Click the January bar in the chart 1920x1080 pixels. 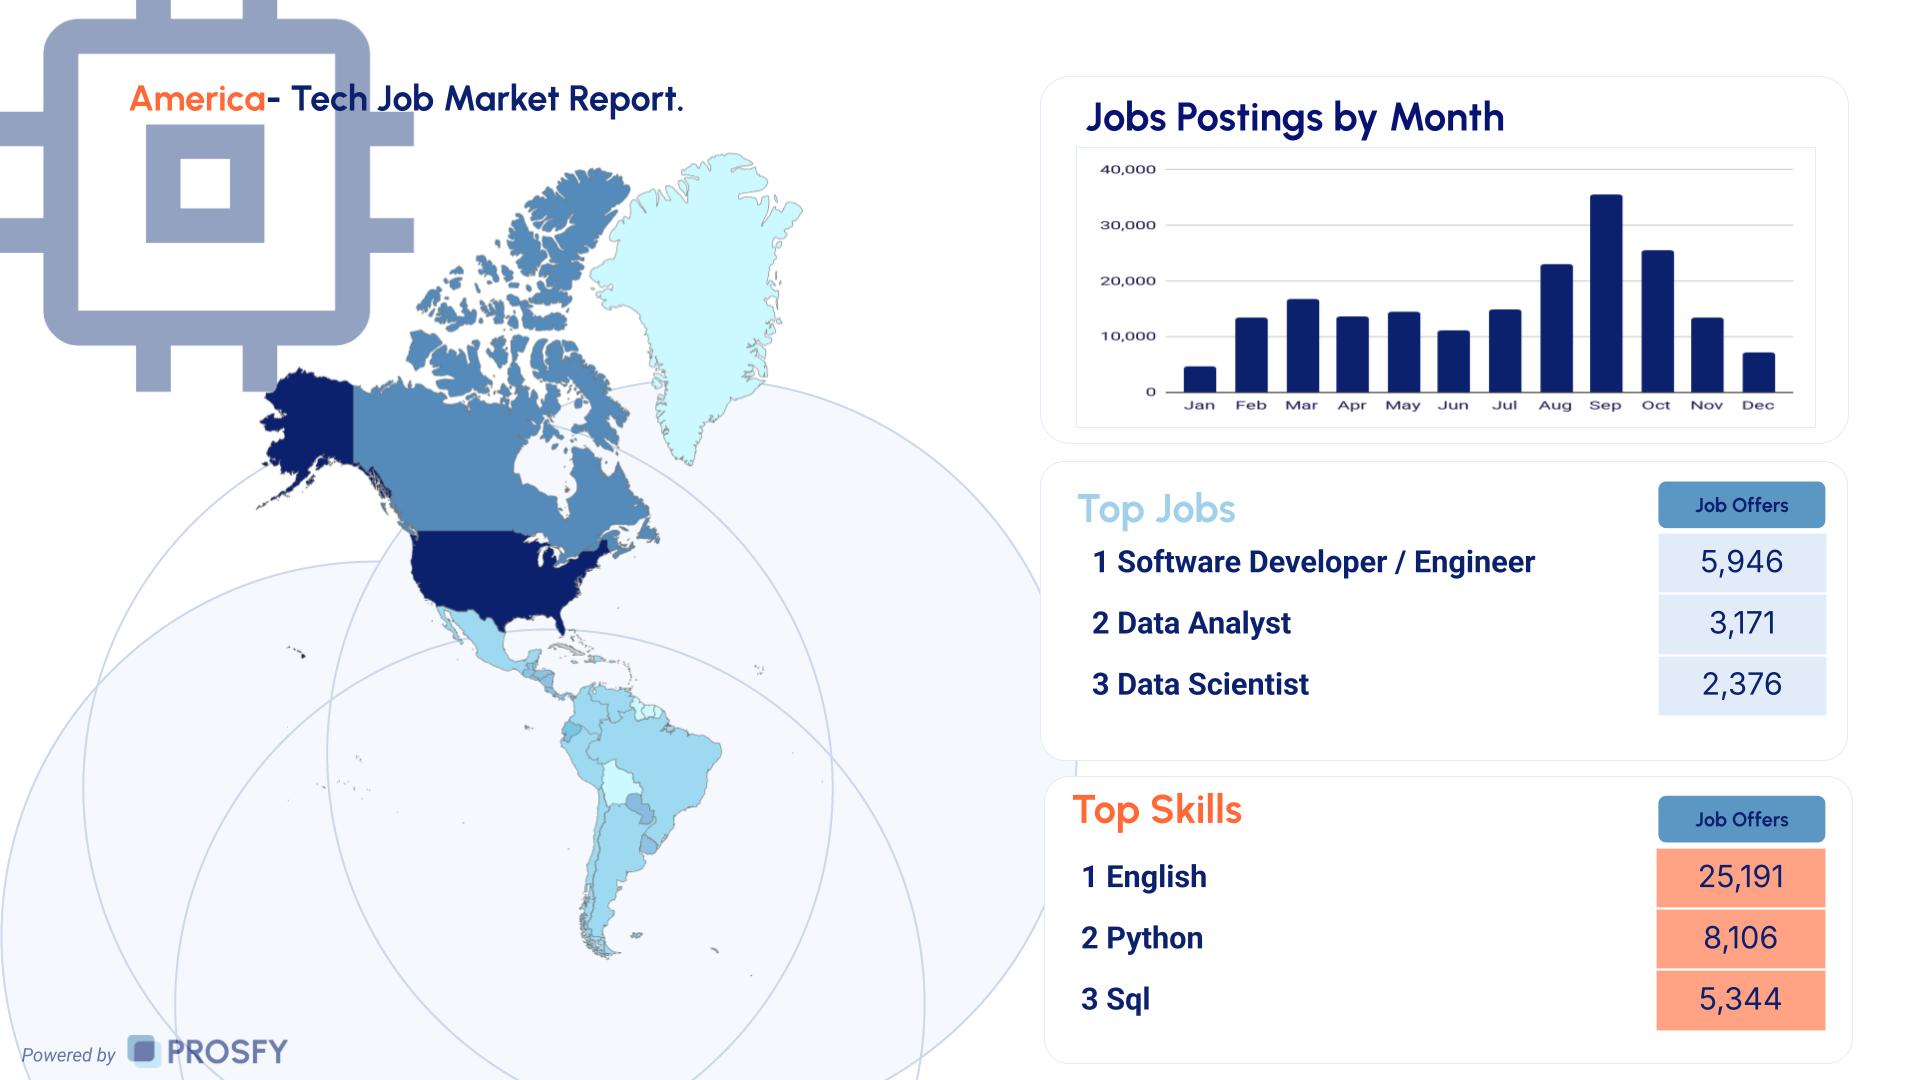coord(1200,379)
